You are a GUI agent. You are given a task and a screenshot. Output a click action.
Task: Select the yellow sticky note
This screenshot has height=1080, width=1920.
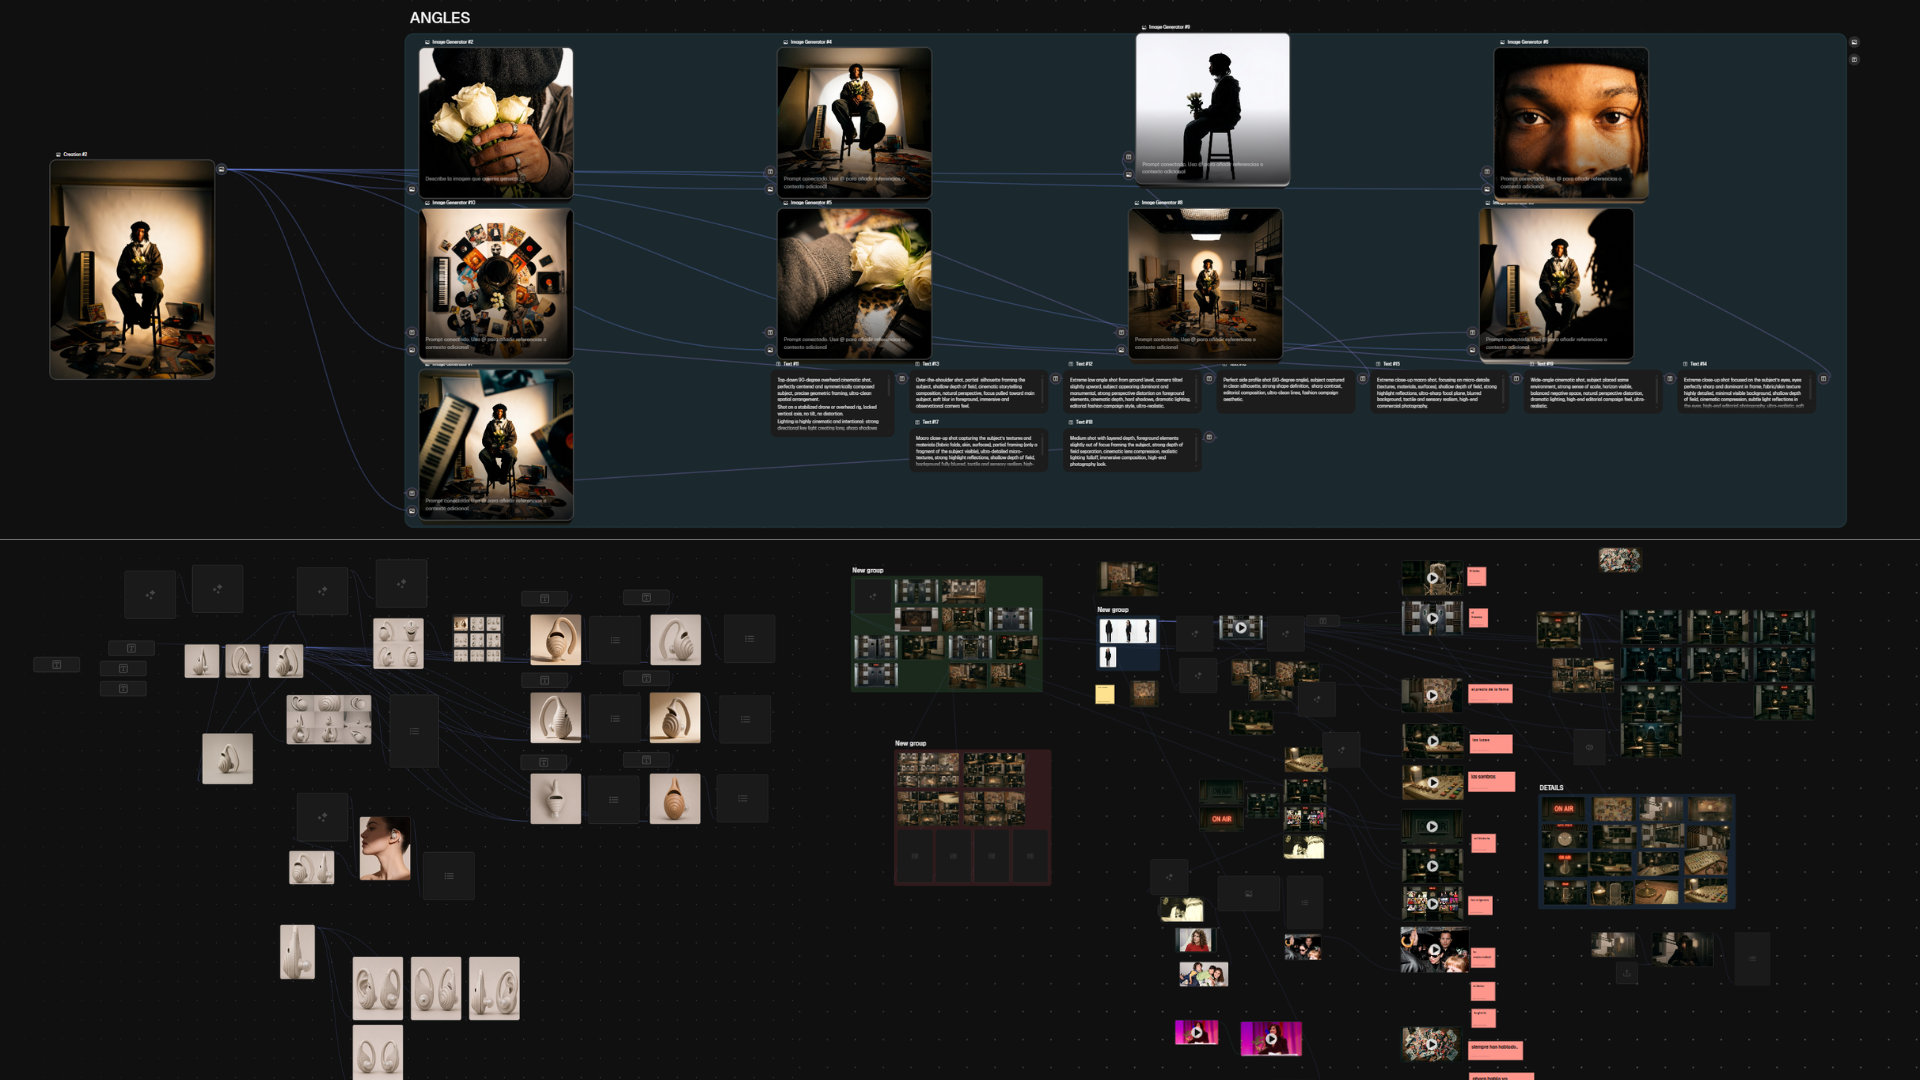point(1104,694)
